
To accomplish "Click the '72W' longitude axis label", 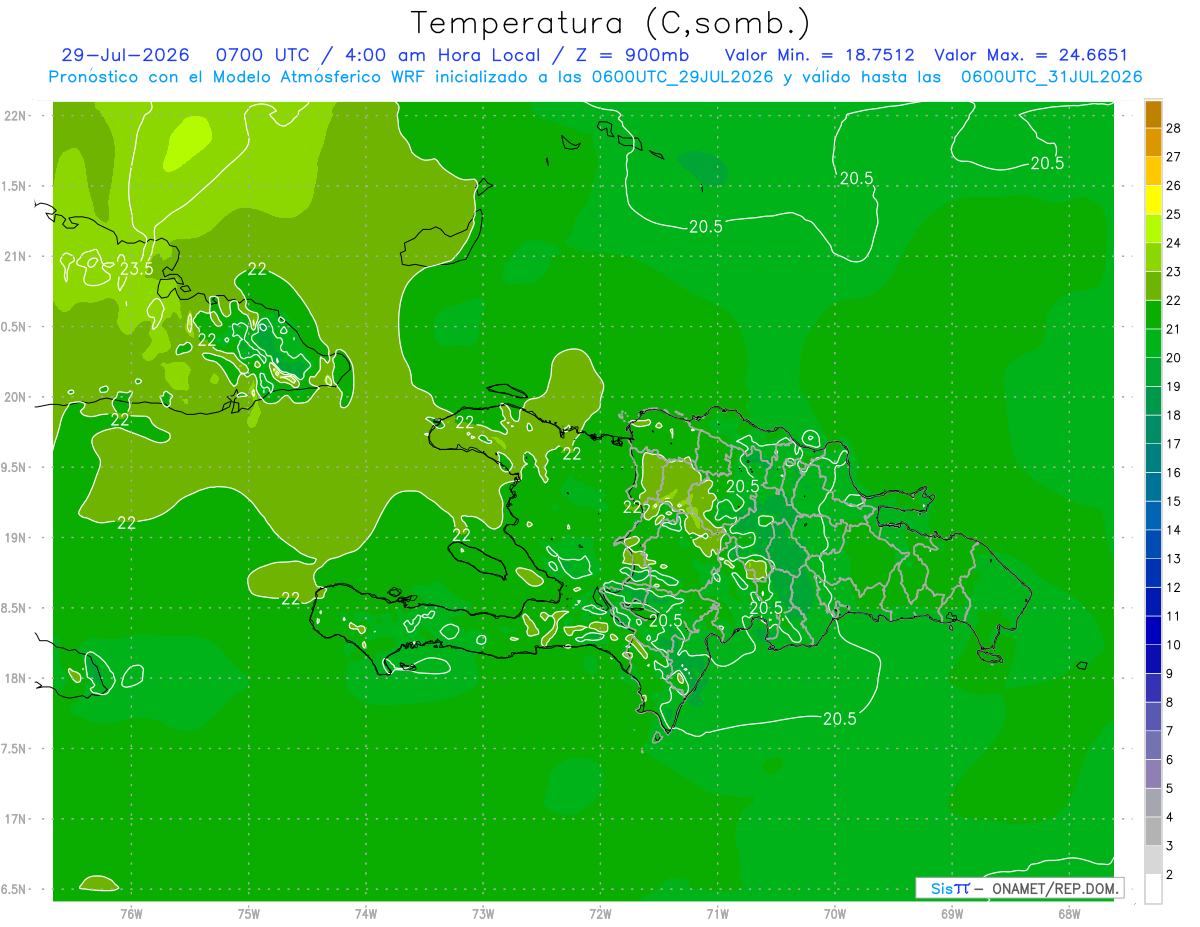I will (600, 913).
